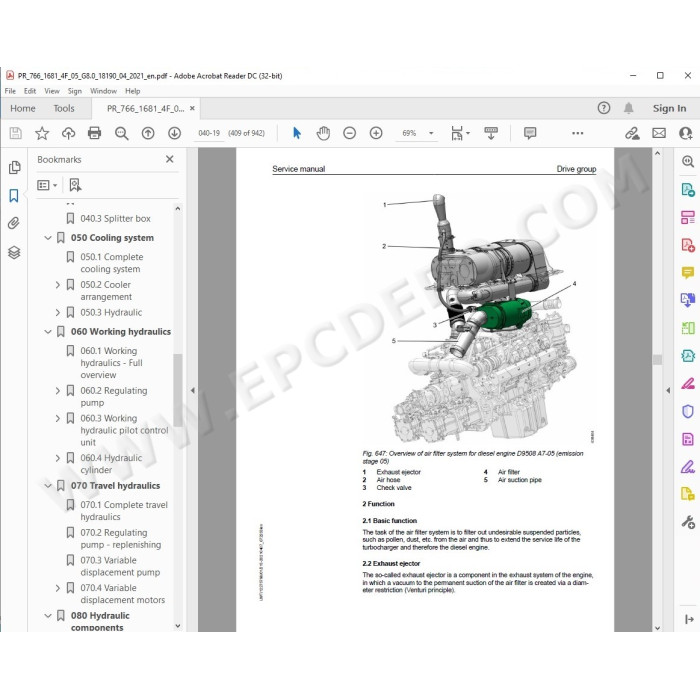Add a comment sticky note tool
Image resolution: width=700 pixels, height=700 pixels.
click(x=530, y=133)
